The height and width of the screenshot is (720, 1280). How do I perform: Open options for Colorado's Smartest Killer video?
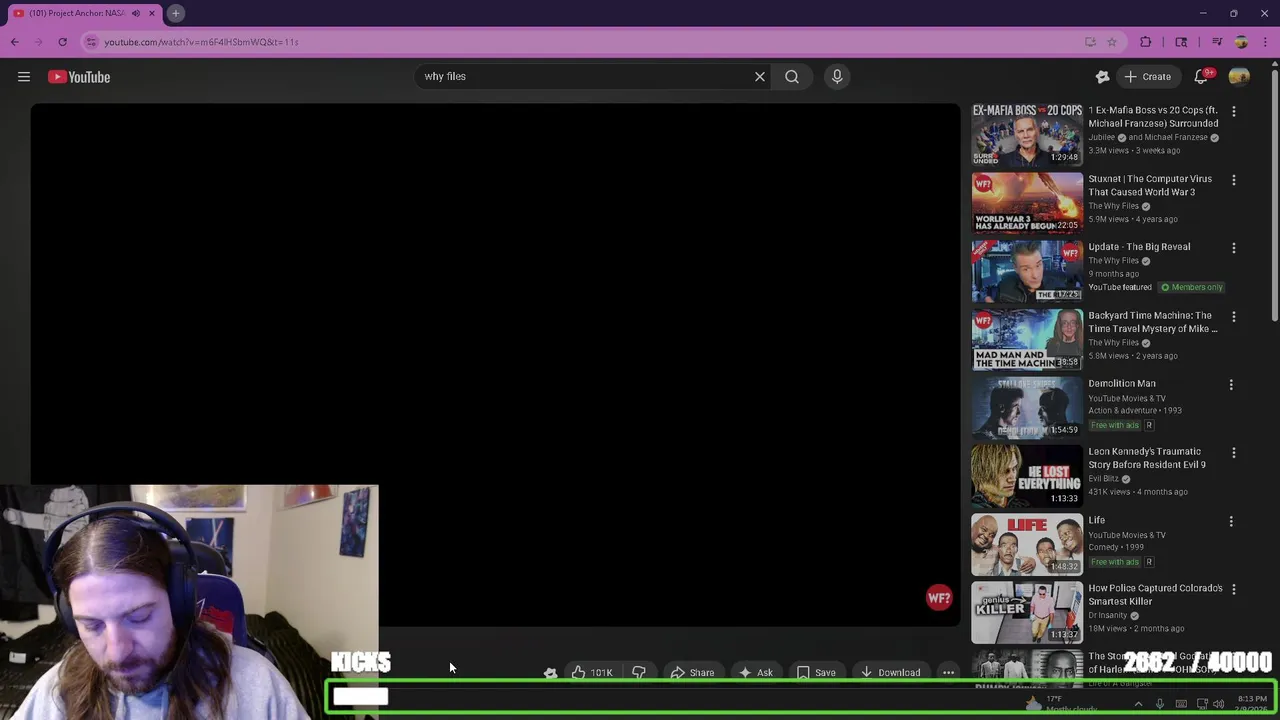click(x=1233, y=590)
